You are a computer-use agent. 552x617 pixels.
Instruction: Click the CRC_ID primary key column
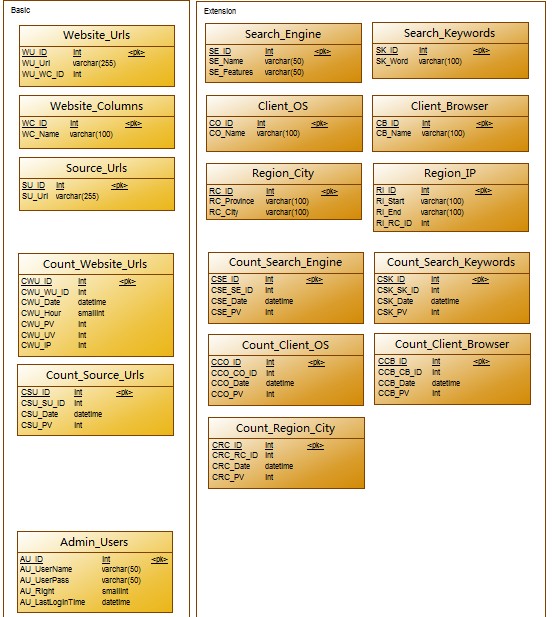coord(227,445)
